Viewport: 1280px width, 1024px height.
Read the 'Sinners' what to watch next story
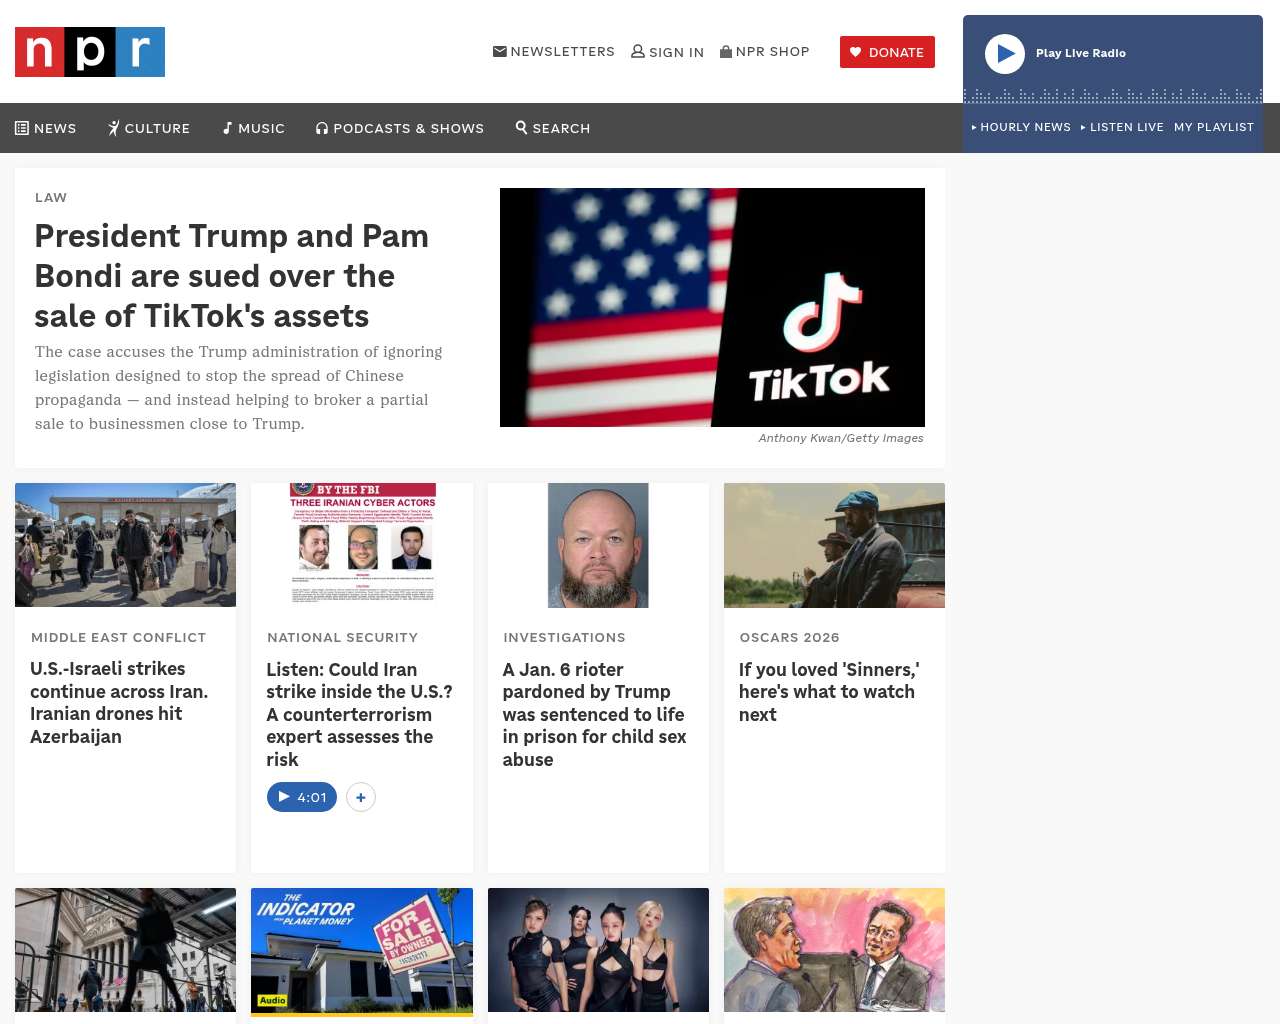(x=829, y=692)
